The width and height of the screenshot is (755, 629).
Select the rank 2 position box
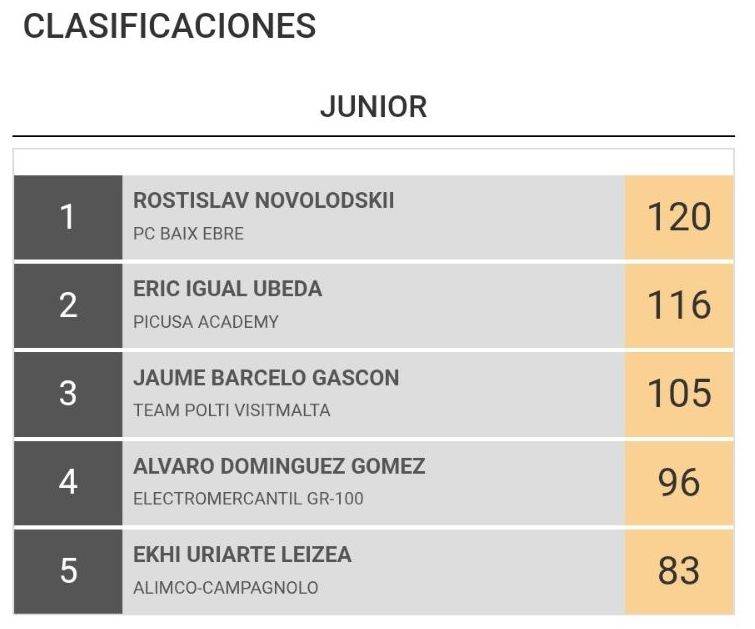pos(68,305)
